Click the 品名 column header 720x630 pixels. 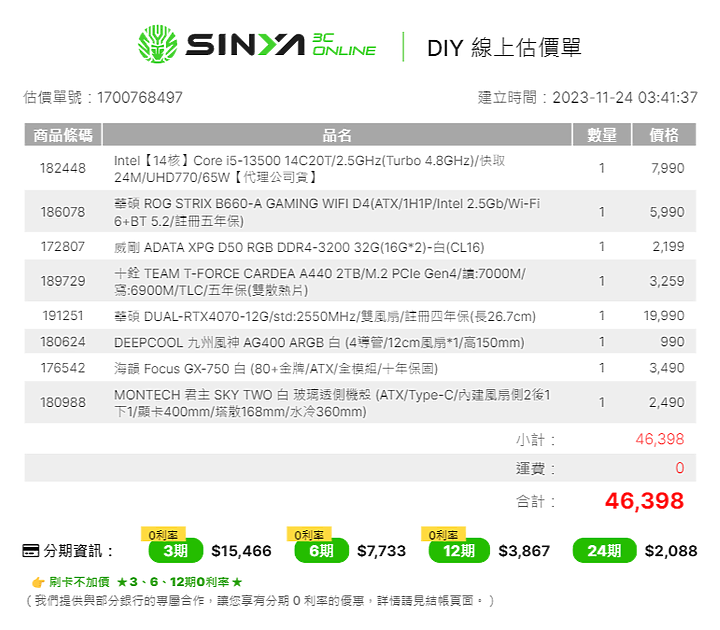coord(337,135)
